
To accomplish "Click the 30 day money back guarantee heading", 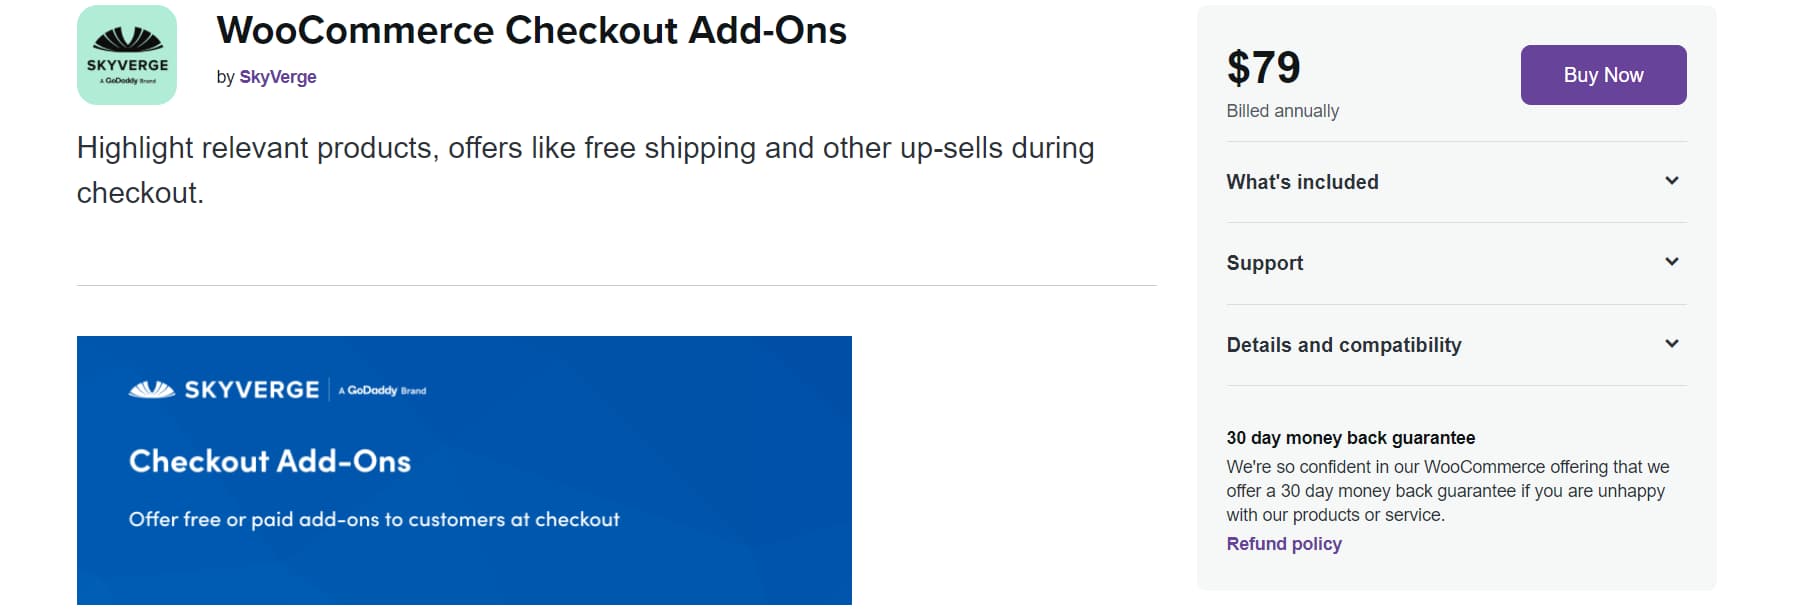I will coord(1350,438).
